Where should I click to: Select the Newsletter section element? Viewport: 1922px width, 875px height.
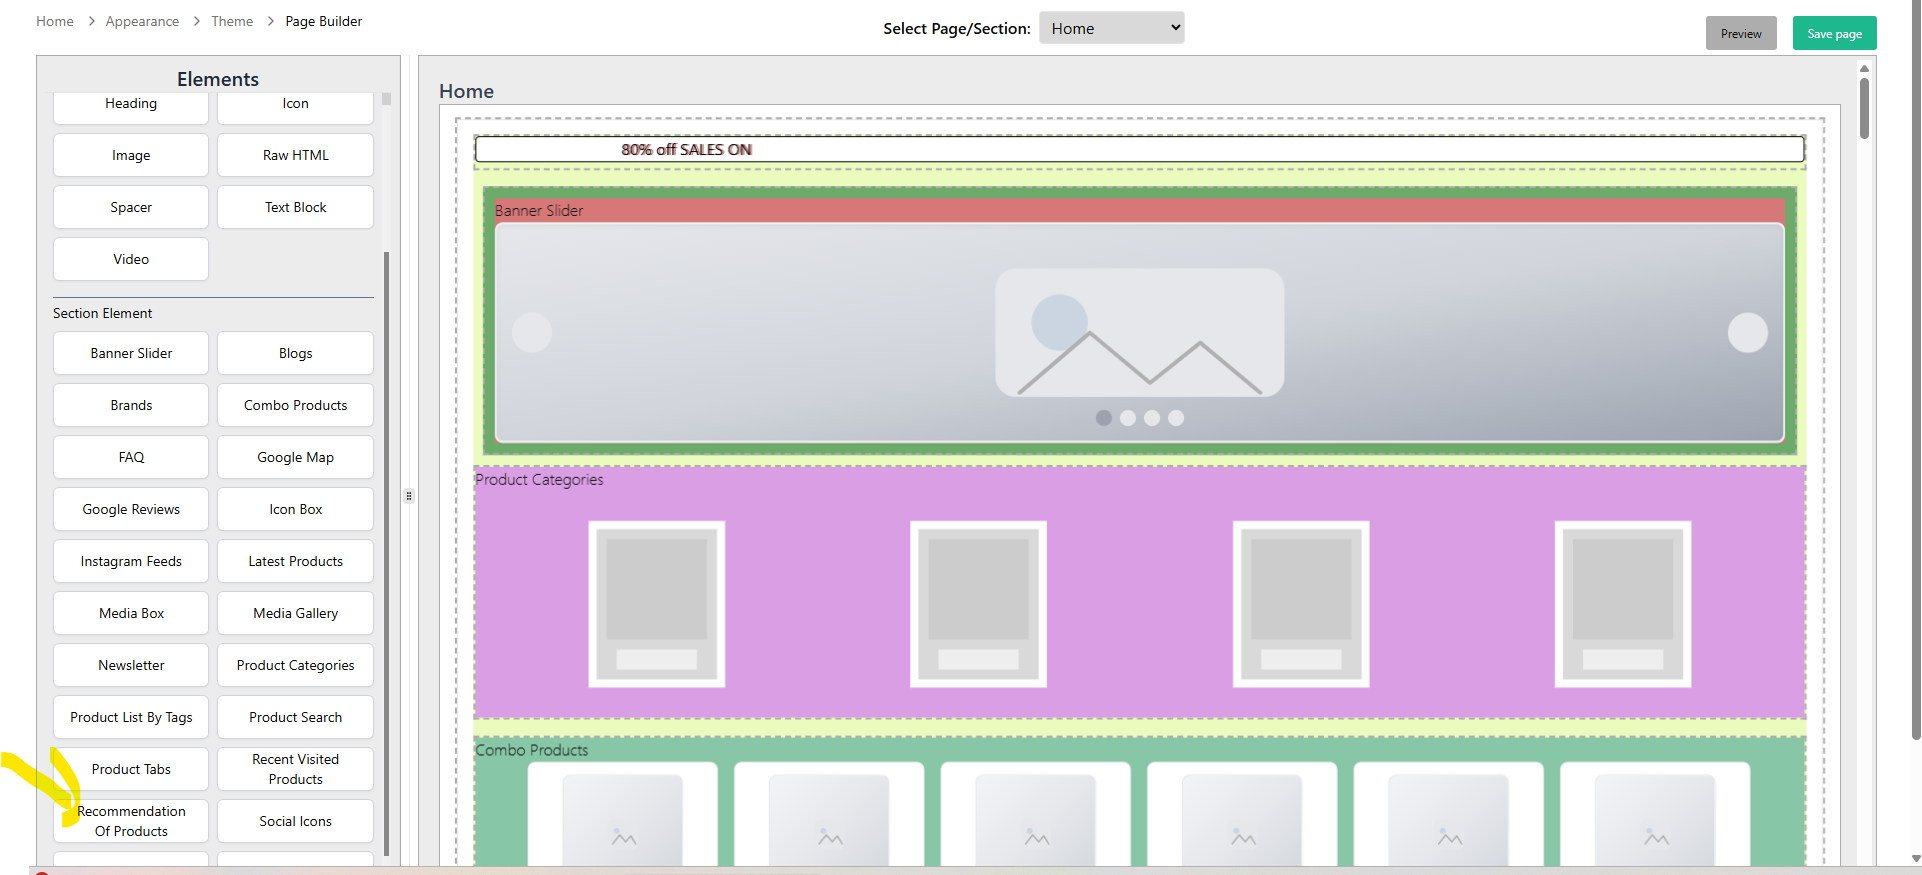pos(131,665)
